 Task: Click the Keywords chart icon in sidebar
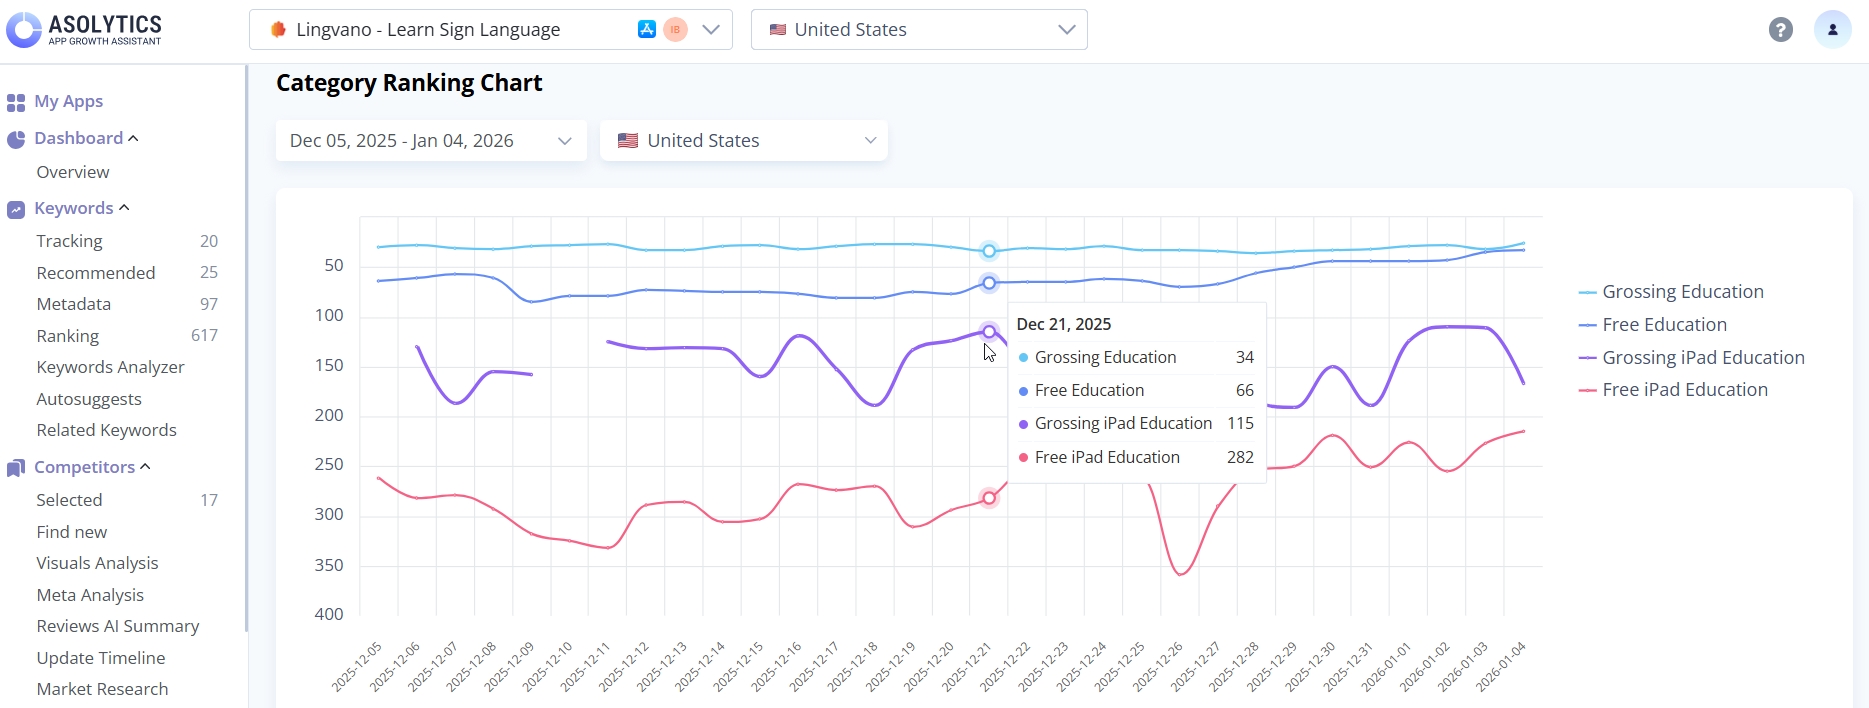click(16, 209)
